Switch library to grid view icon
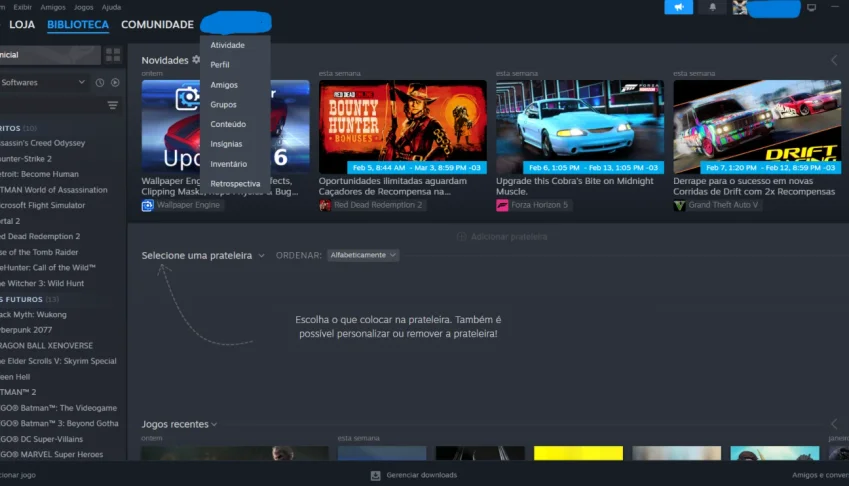Image resolution: width=849 pixels, height=486 pixels. click(113, 55)
